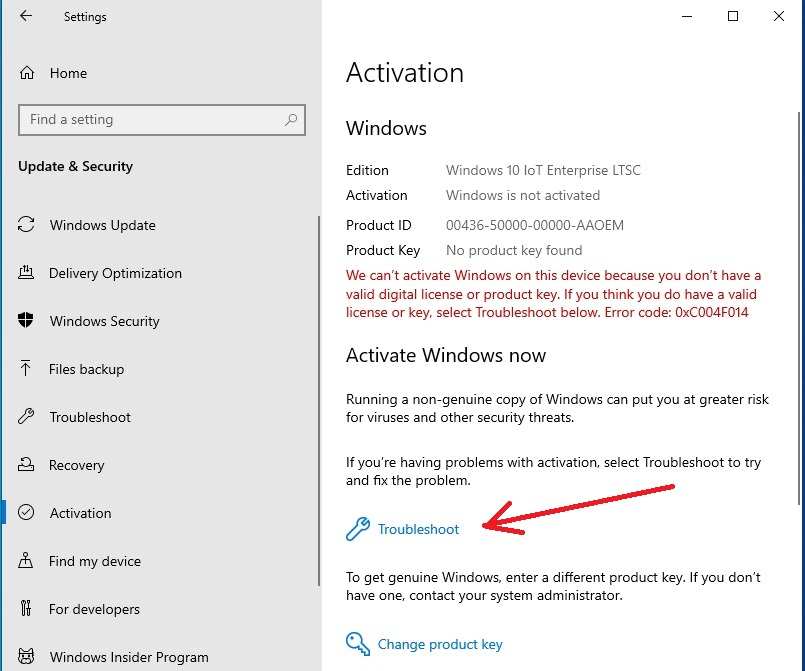Click the key icon beside Change product key
This screenshot has width=805, height=671.
(357, 644)
